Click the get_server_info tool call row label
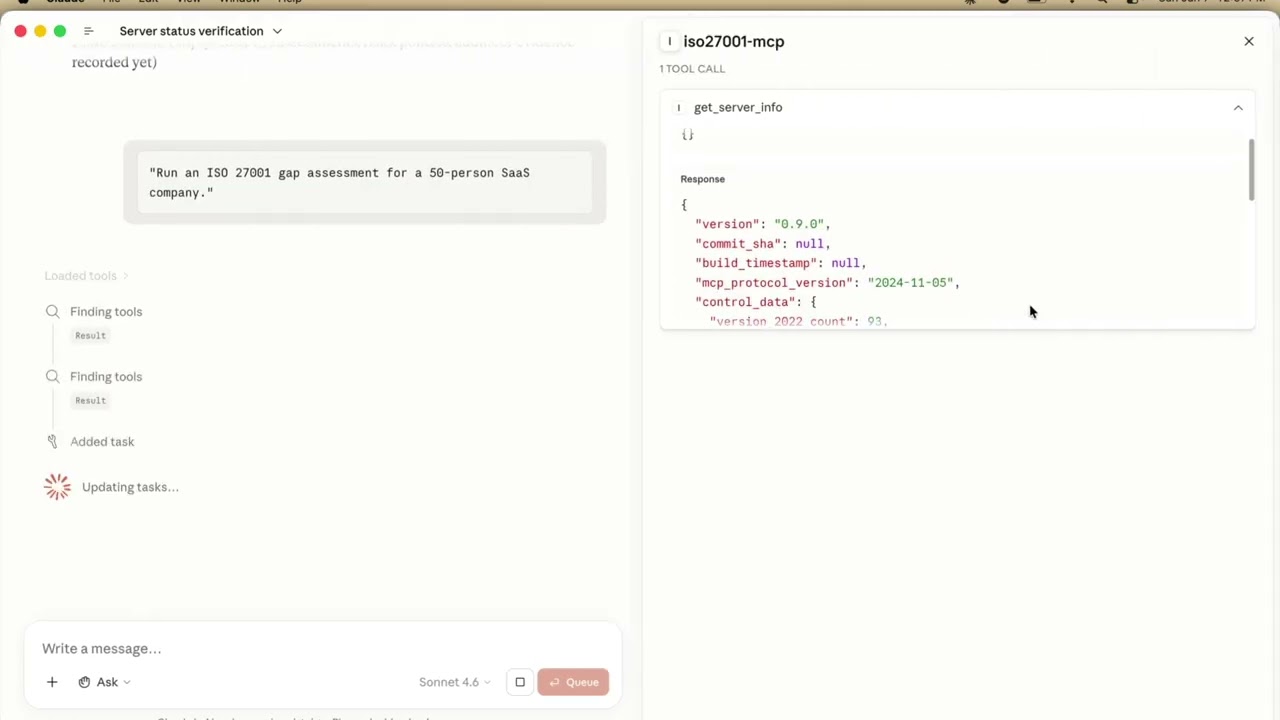 coord(738,108)
